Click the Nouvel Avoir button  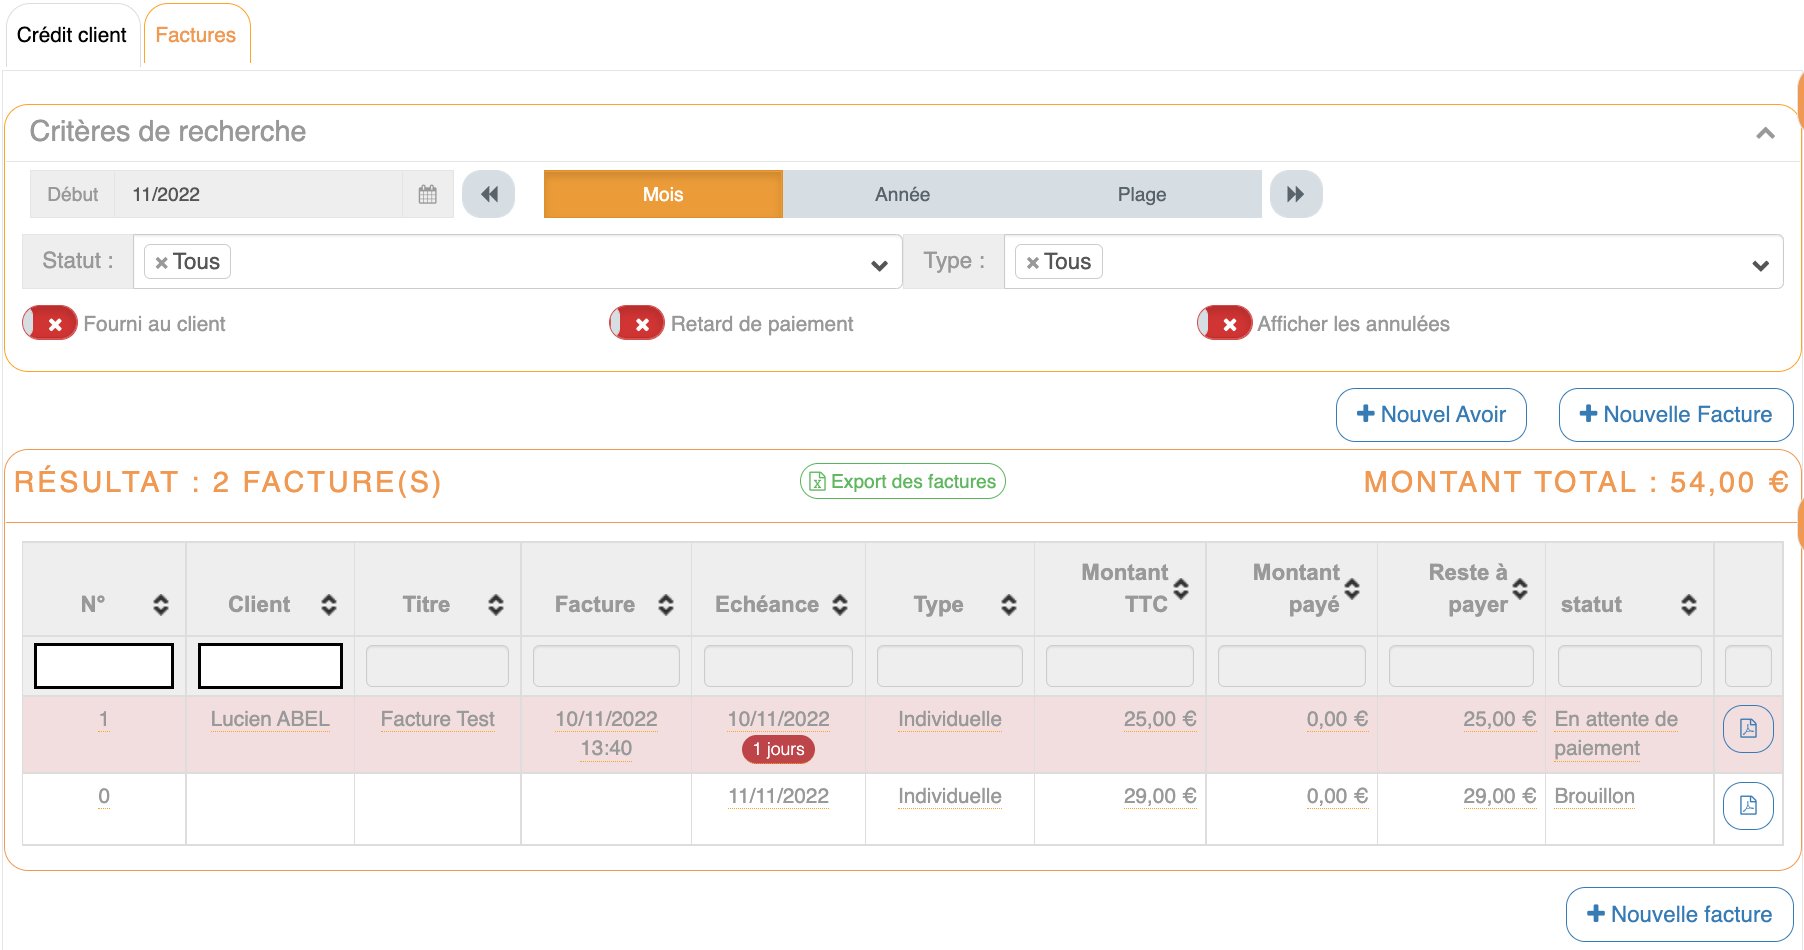click(1430, 414)
